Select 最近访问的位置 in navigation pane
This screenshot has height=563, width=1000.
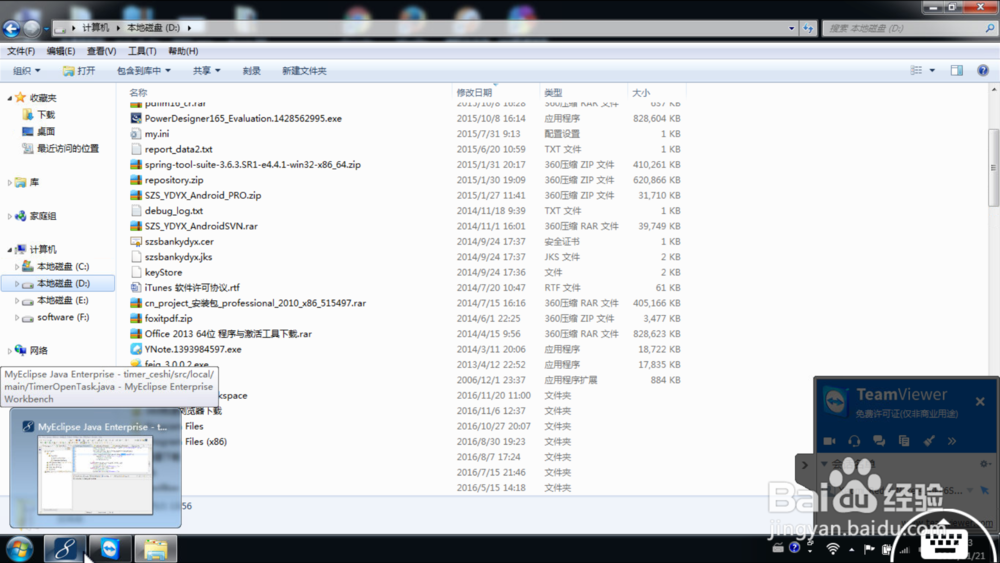[68, 149]
